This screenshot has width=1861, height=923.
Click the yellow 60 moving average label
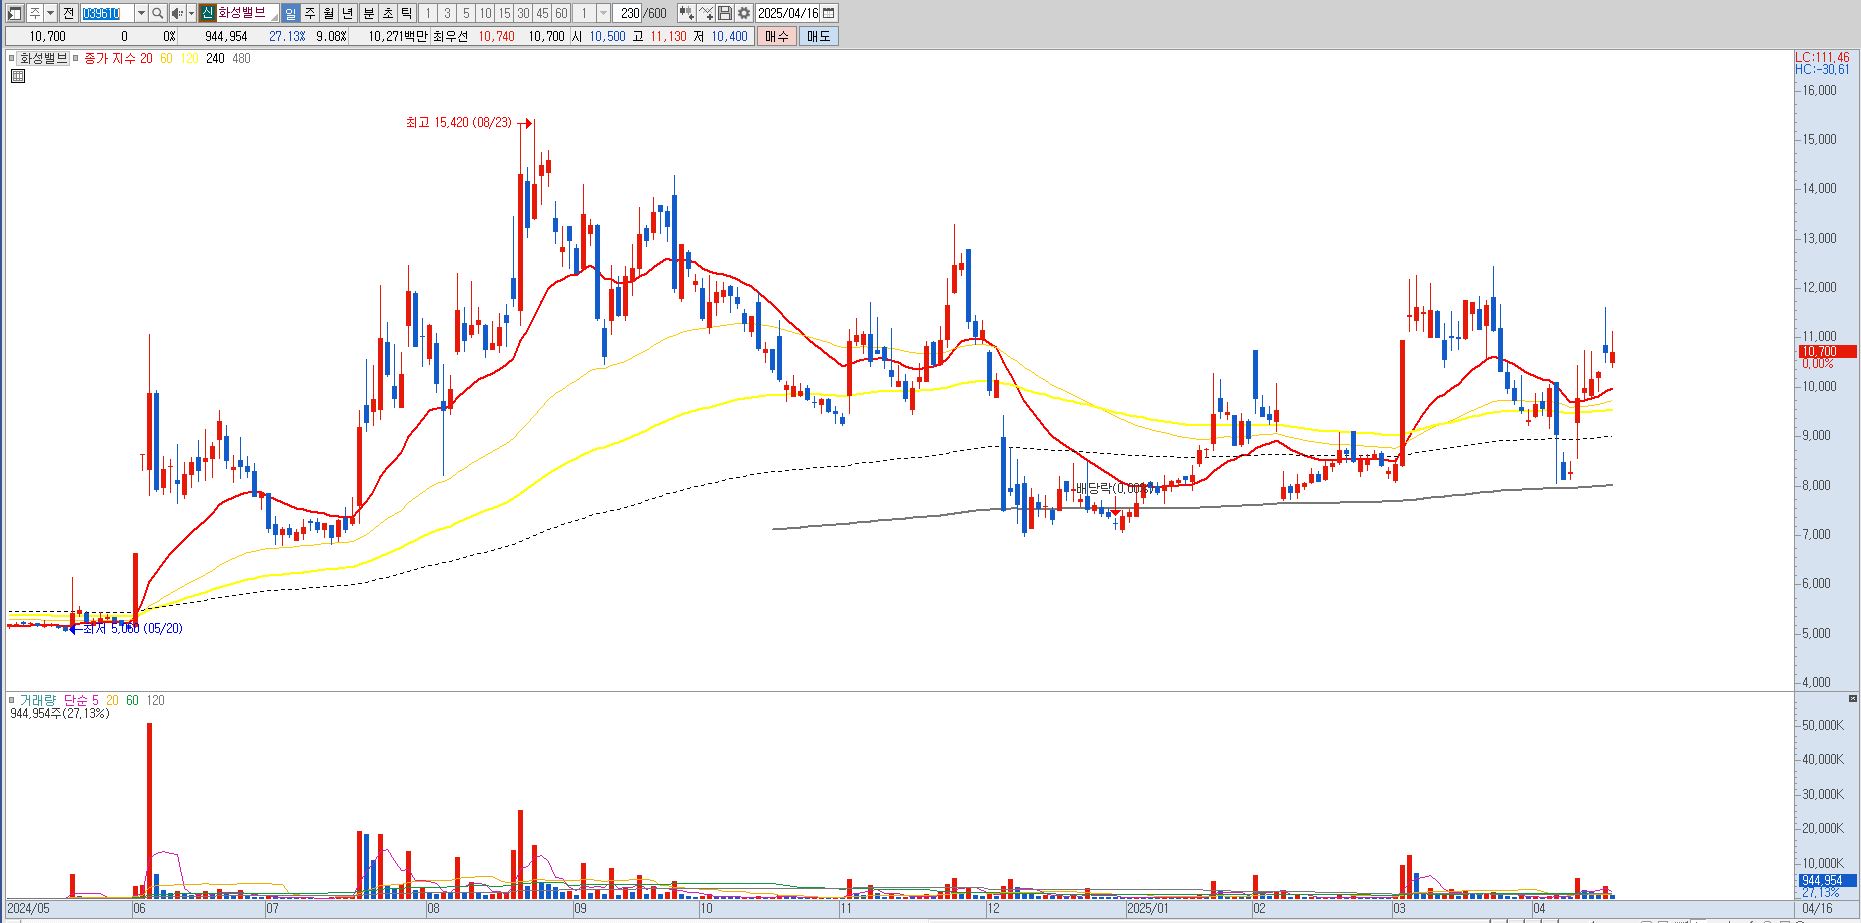[166, 58]
